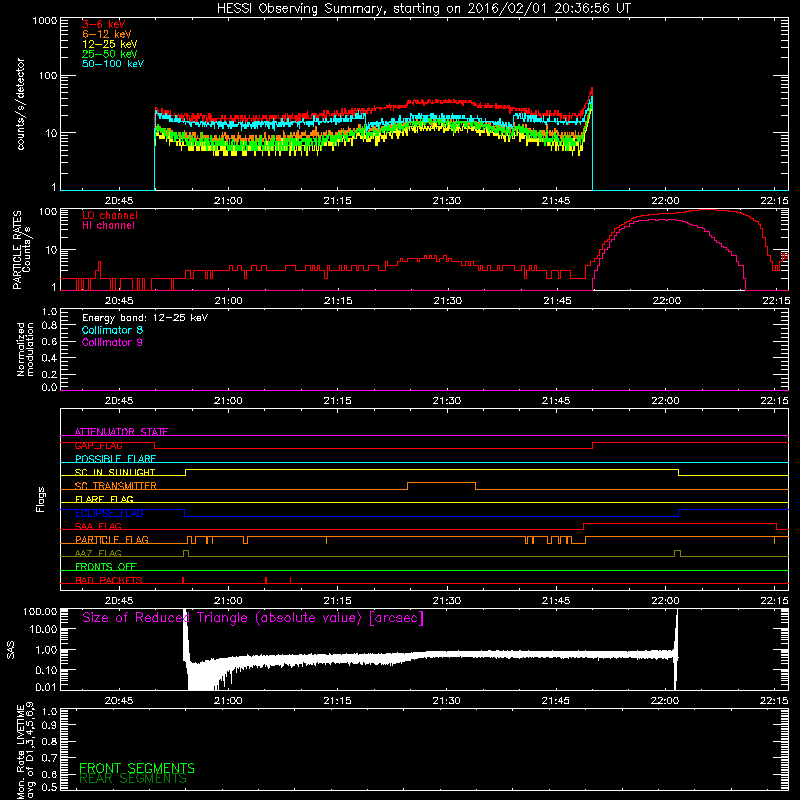Image resolution: width=800 pixels, height=800 pixels.
Task: Click the A4Z_FLAG label
Action: 98,553
